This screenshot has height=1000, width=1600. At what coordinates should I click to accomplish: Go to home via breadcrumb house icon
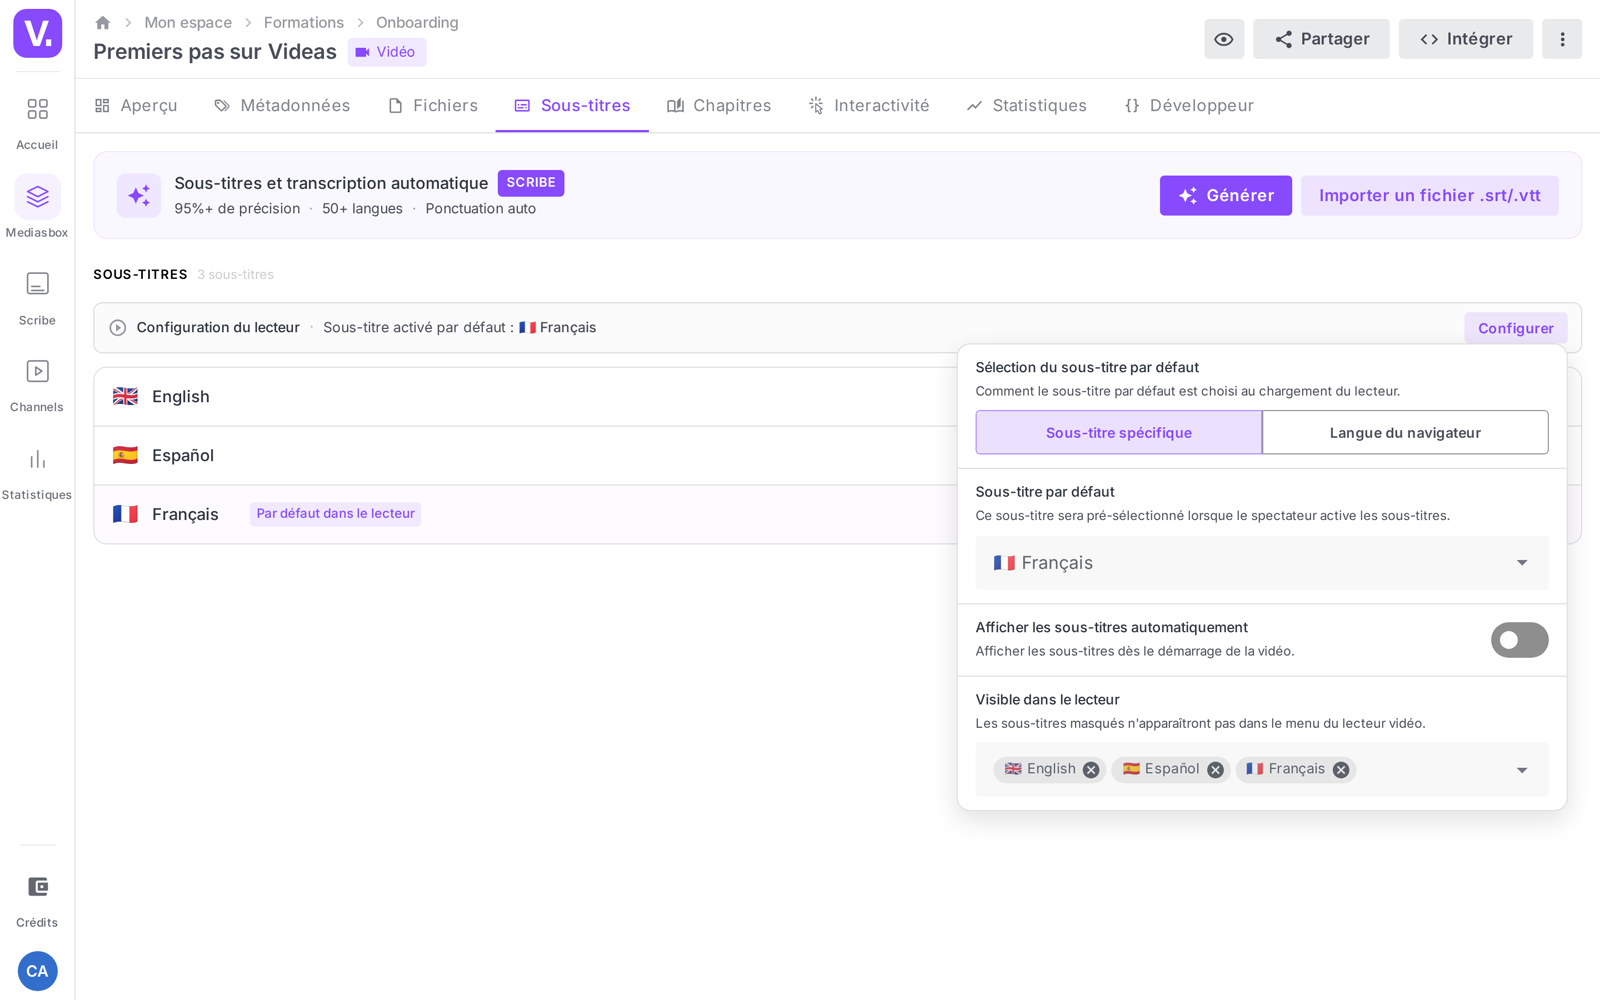point(102,22)
